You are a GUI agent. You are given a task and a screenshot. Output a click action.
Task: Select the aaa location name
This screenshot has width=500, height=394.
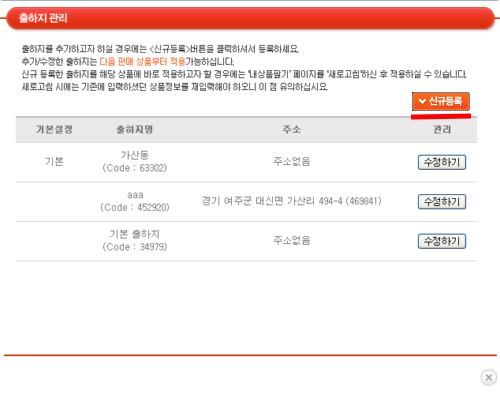coord(135,195)
